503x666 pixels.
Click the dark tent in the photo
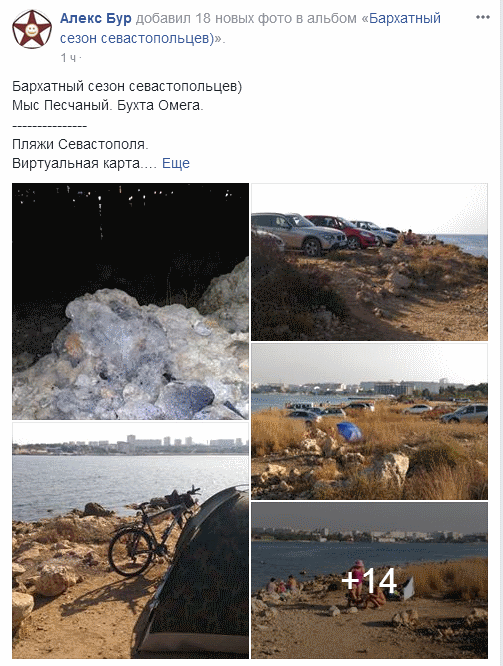click(200, 573)
